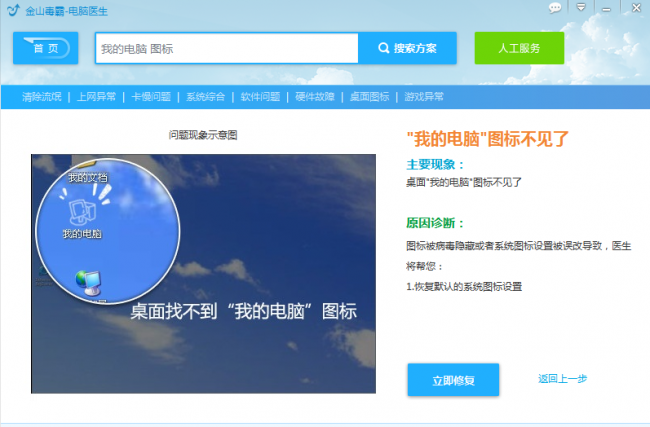Go to 首页 home button
The height and width of the screenshot is (427, 650).
pos(46,48)
